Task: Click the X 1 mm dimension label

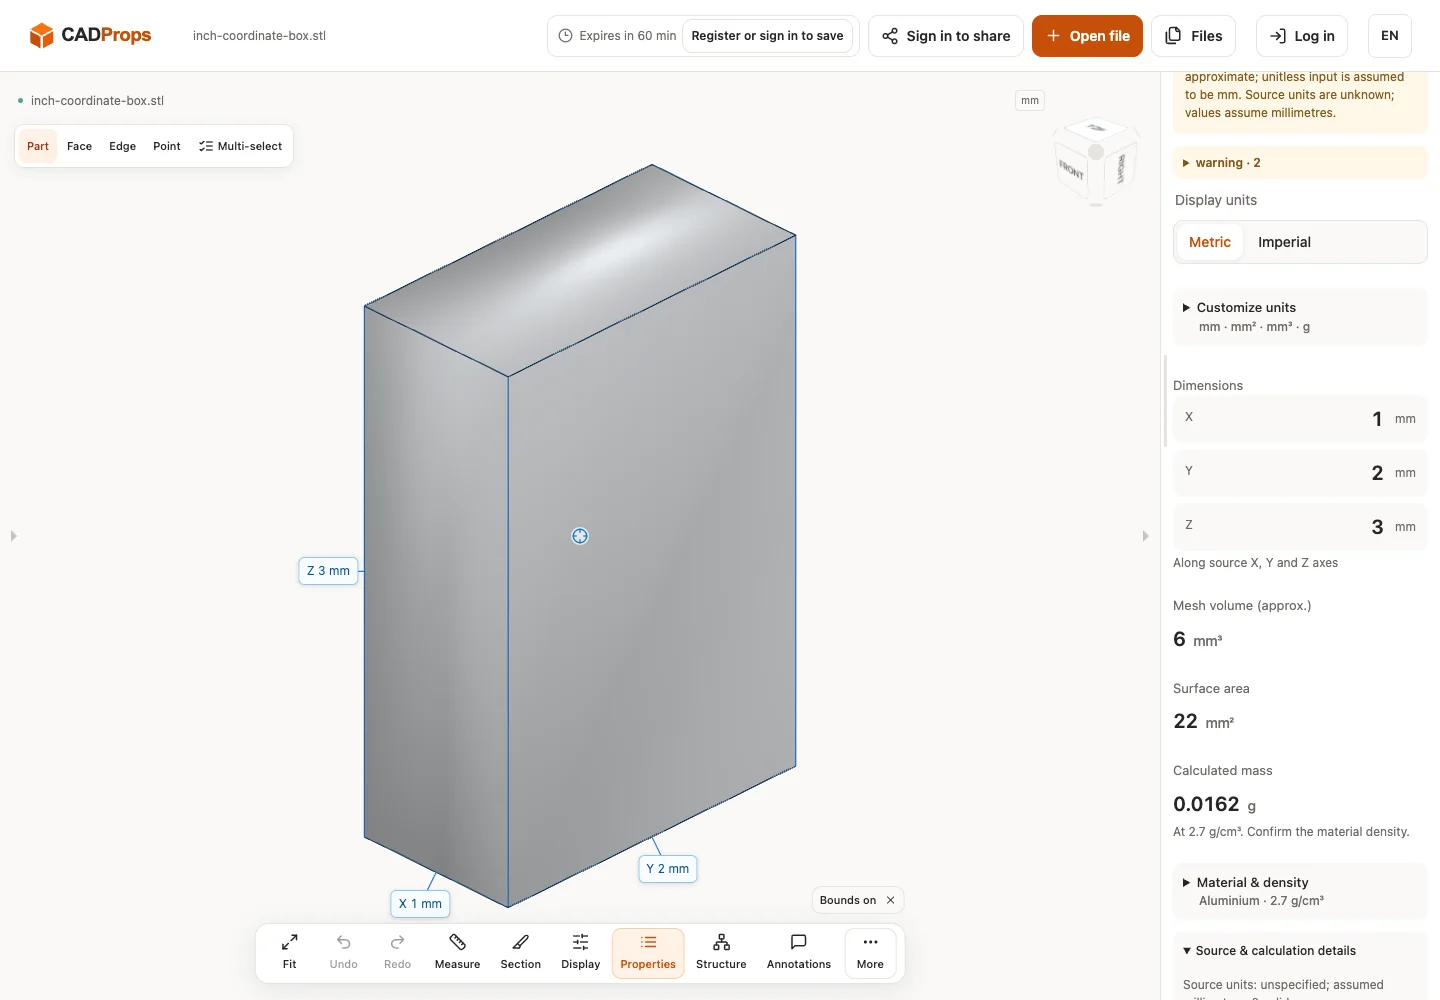Action: (420, 904)
